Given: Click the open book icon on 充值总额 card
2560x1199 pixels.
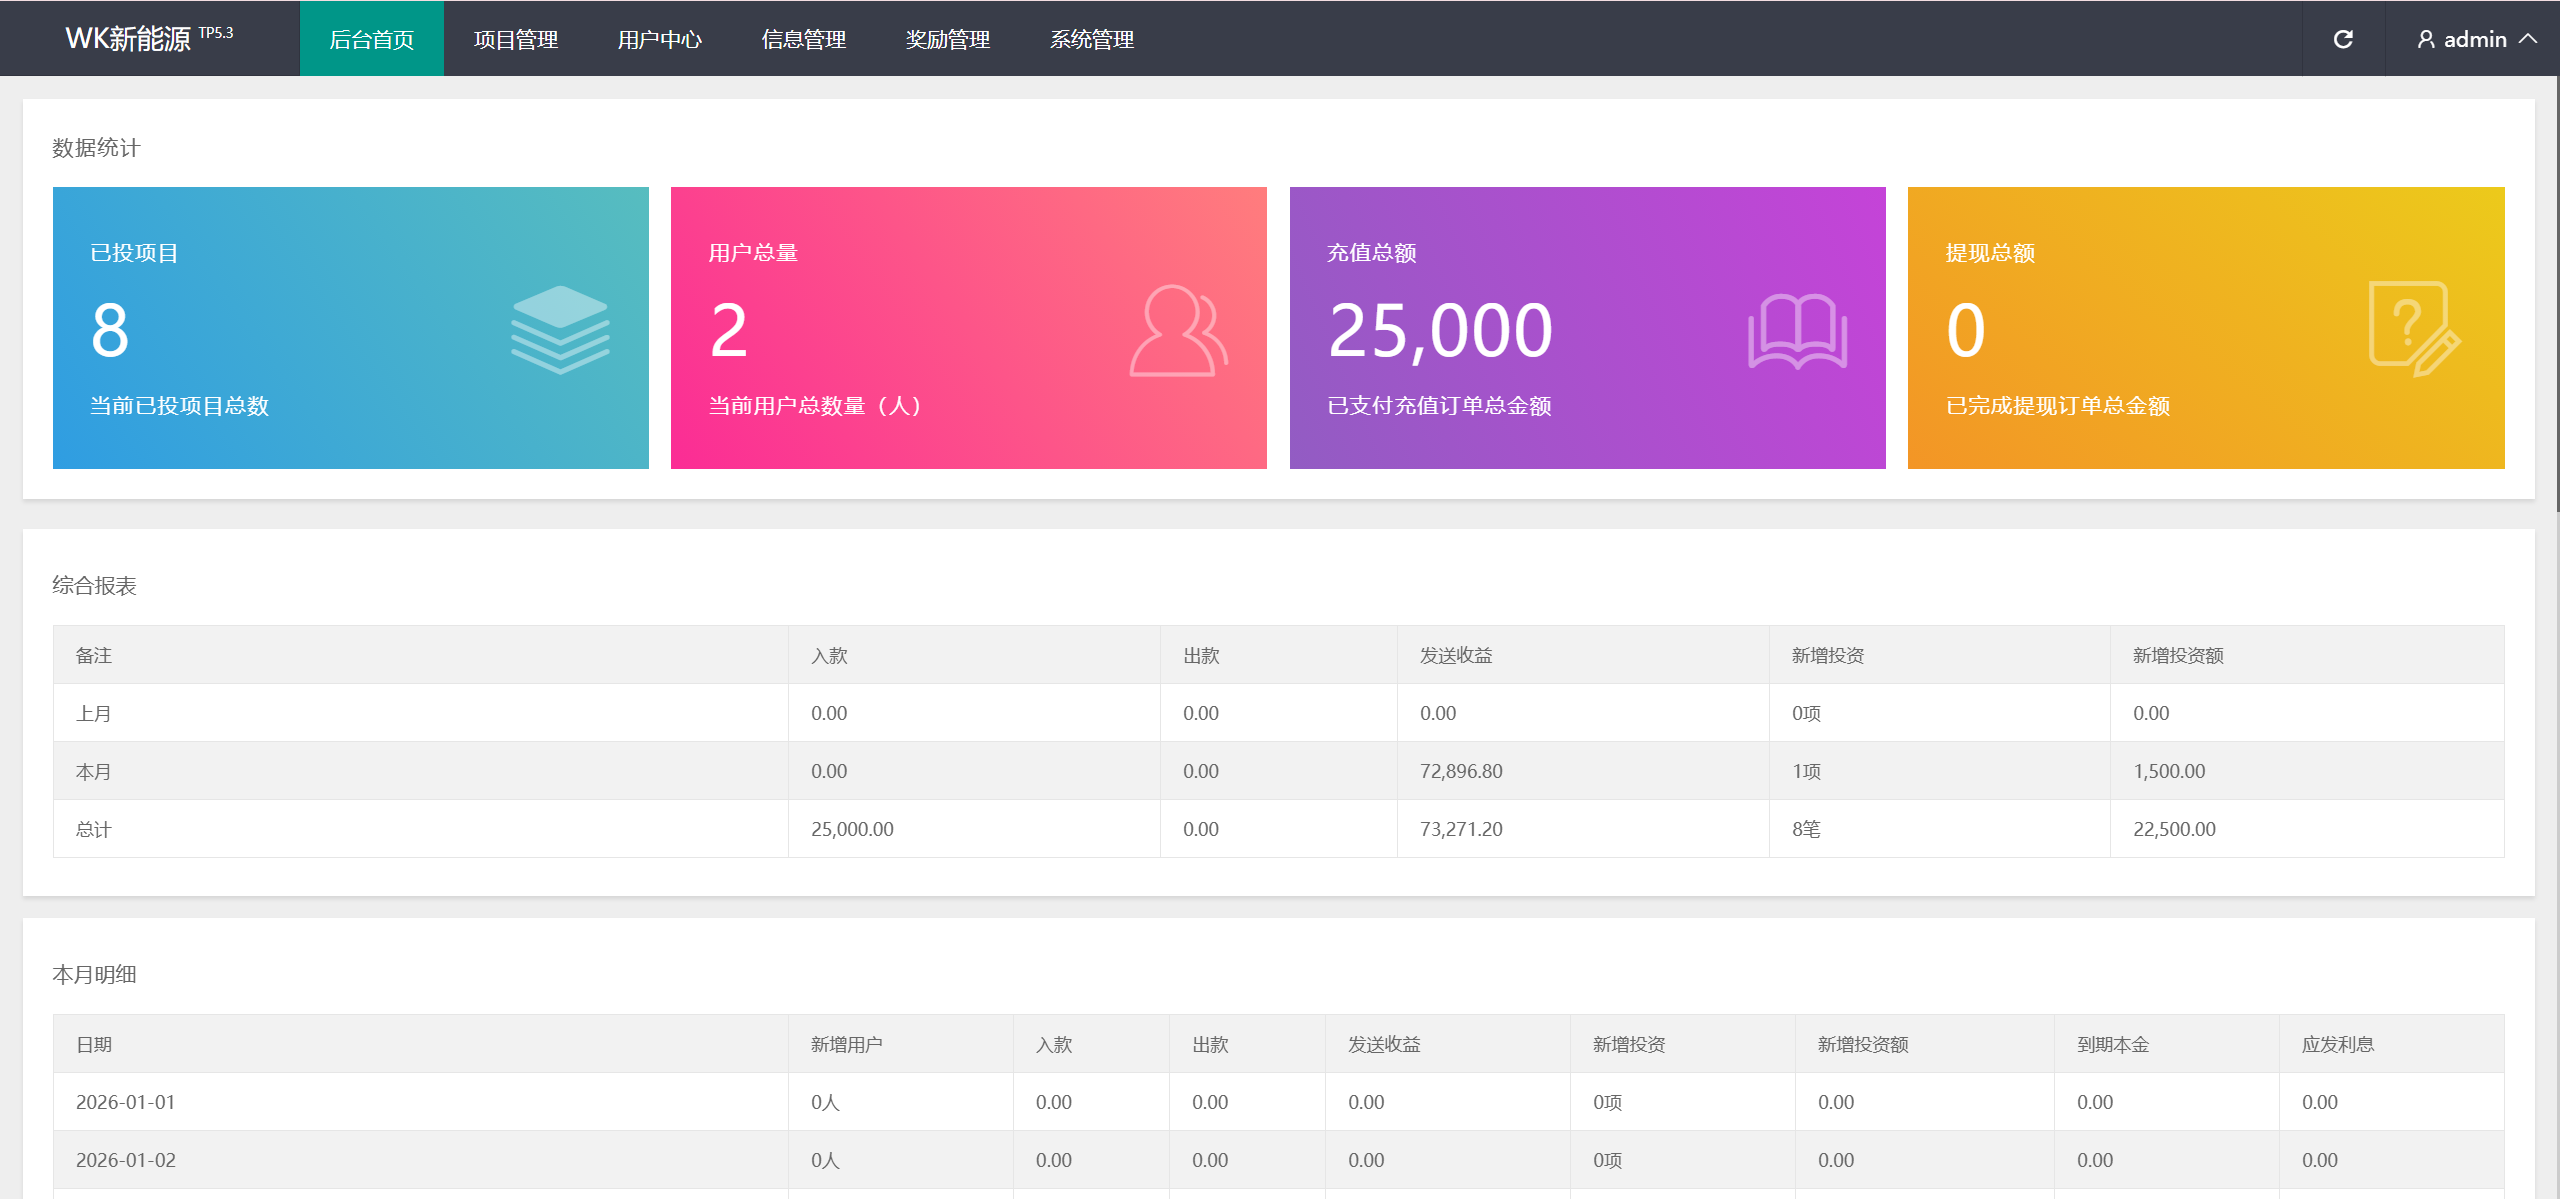Looking at the screenshot, I should coord(1797,331).
